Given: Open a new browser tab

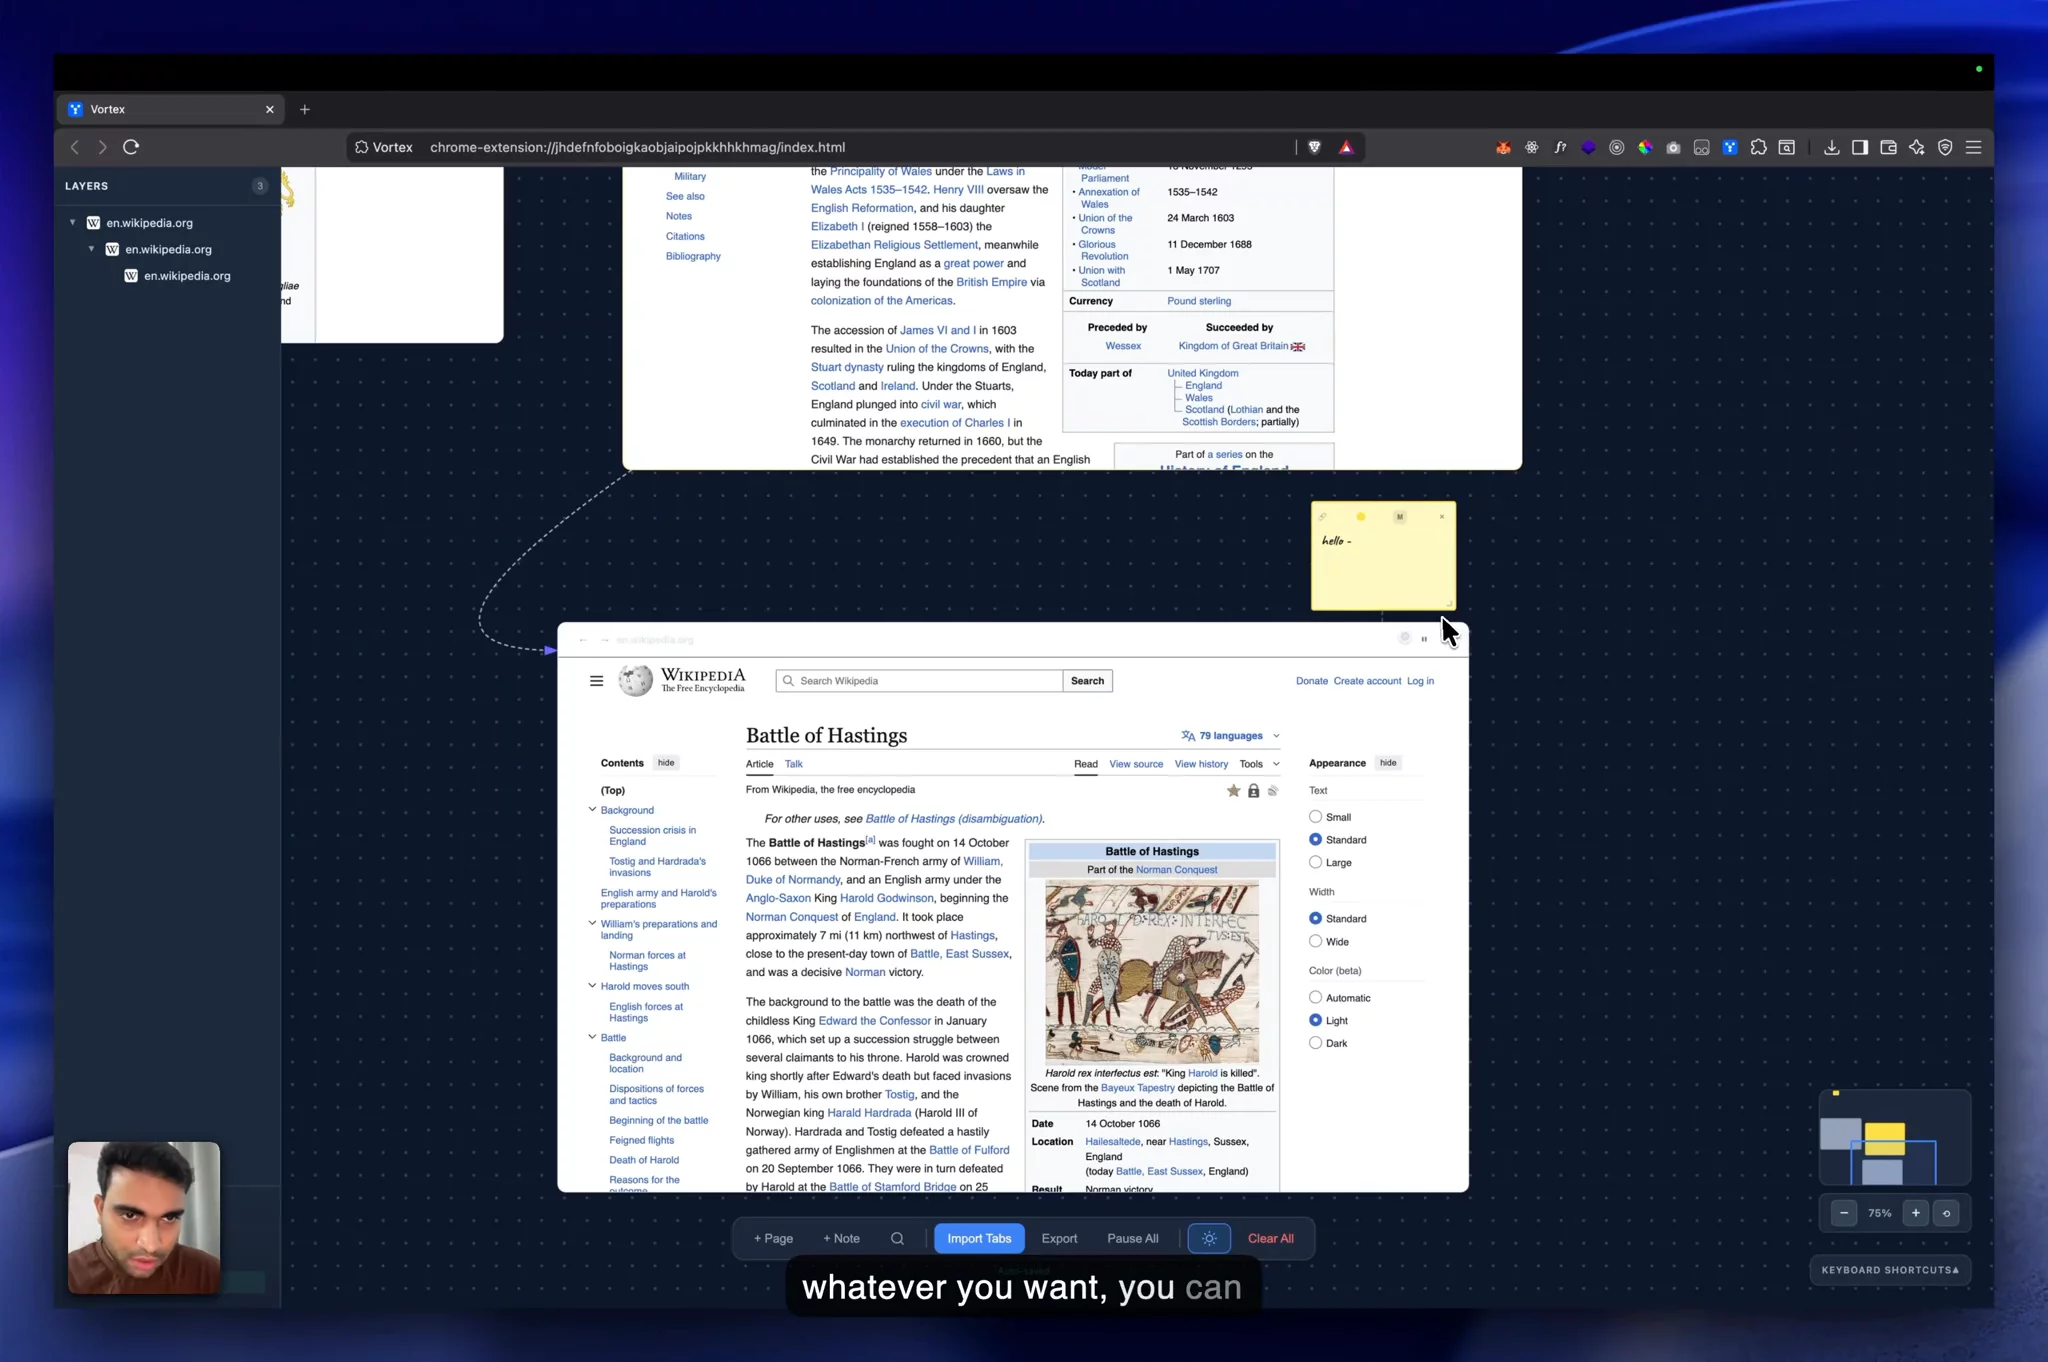Looking at the screenshot, I should (x=305, y=109).
